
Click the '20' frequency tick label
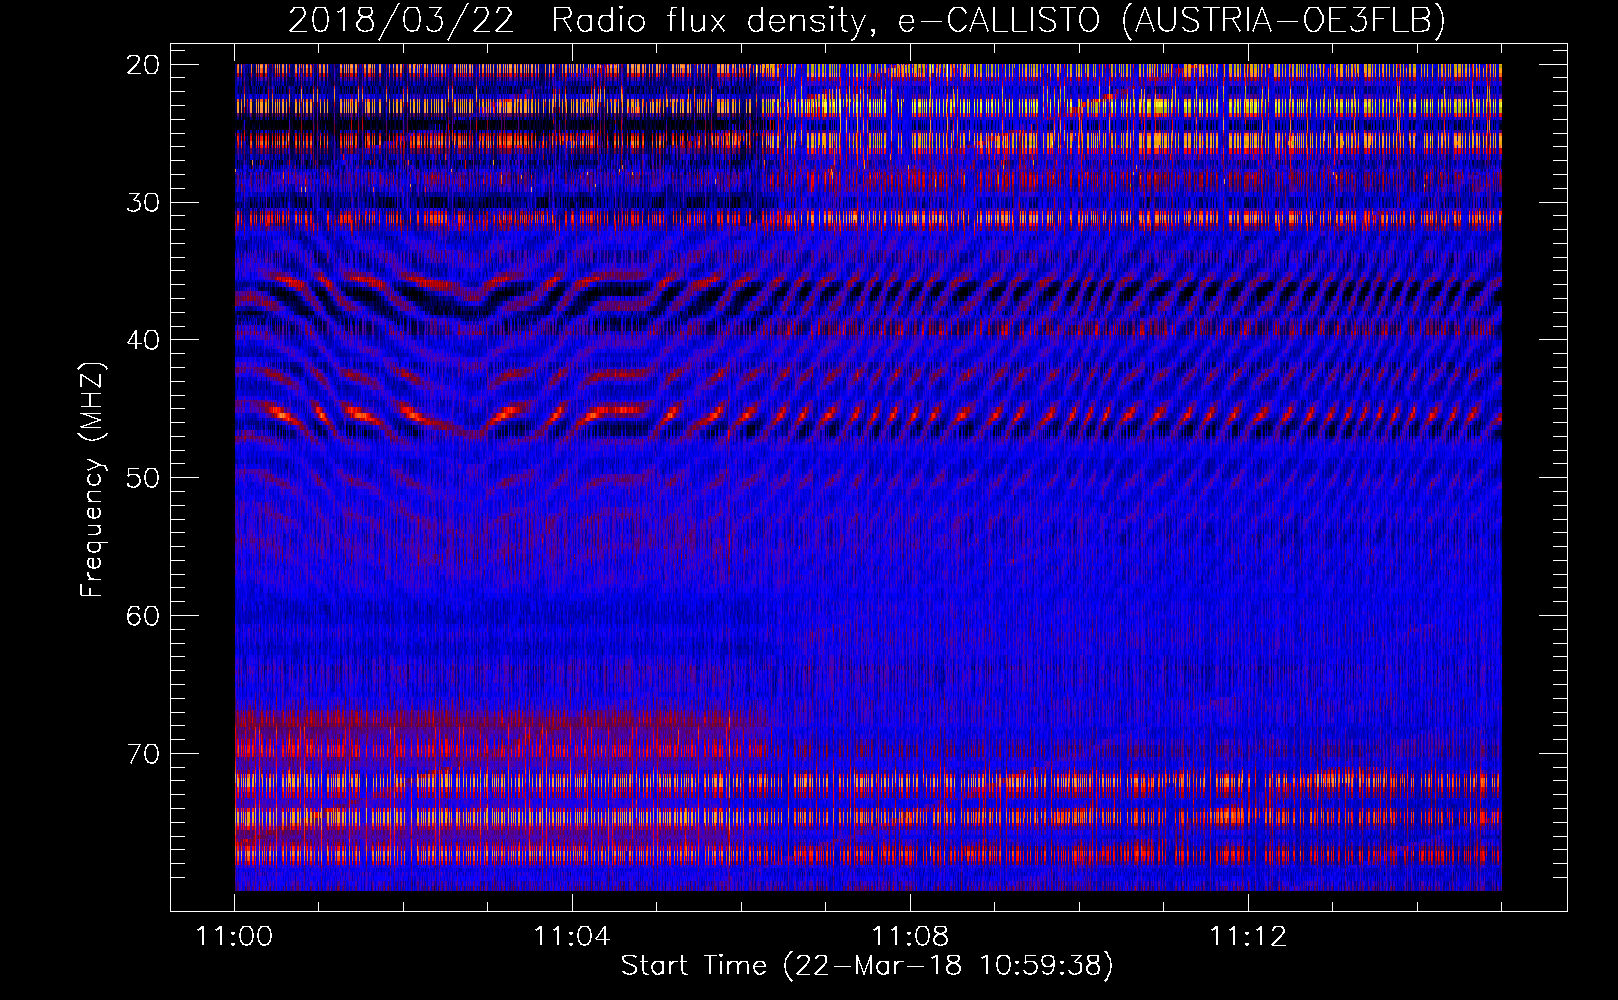pyautogui.click(x=143, y=65)
